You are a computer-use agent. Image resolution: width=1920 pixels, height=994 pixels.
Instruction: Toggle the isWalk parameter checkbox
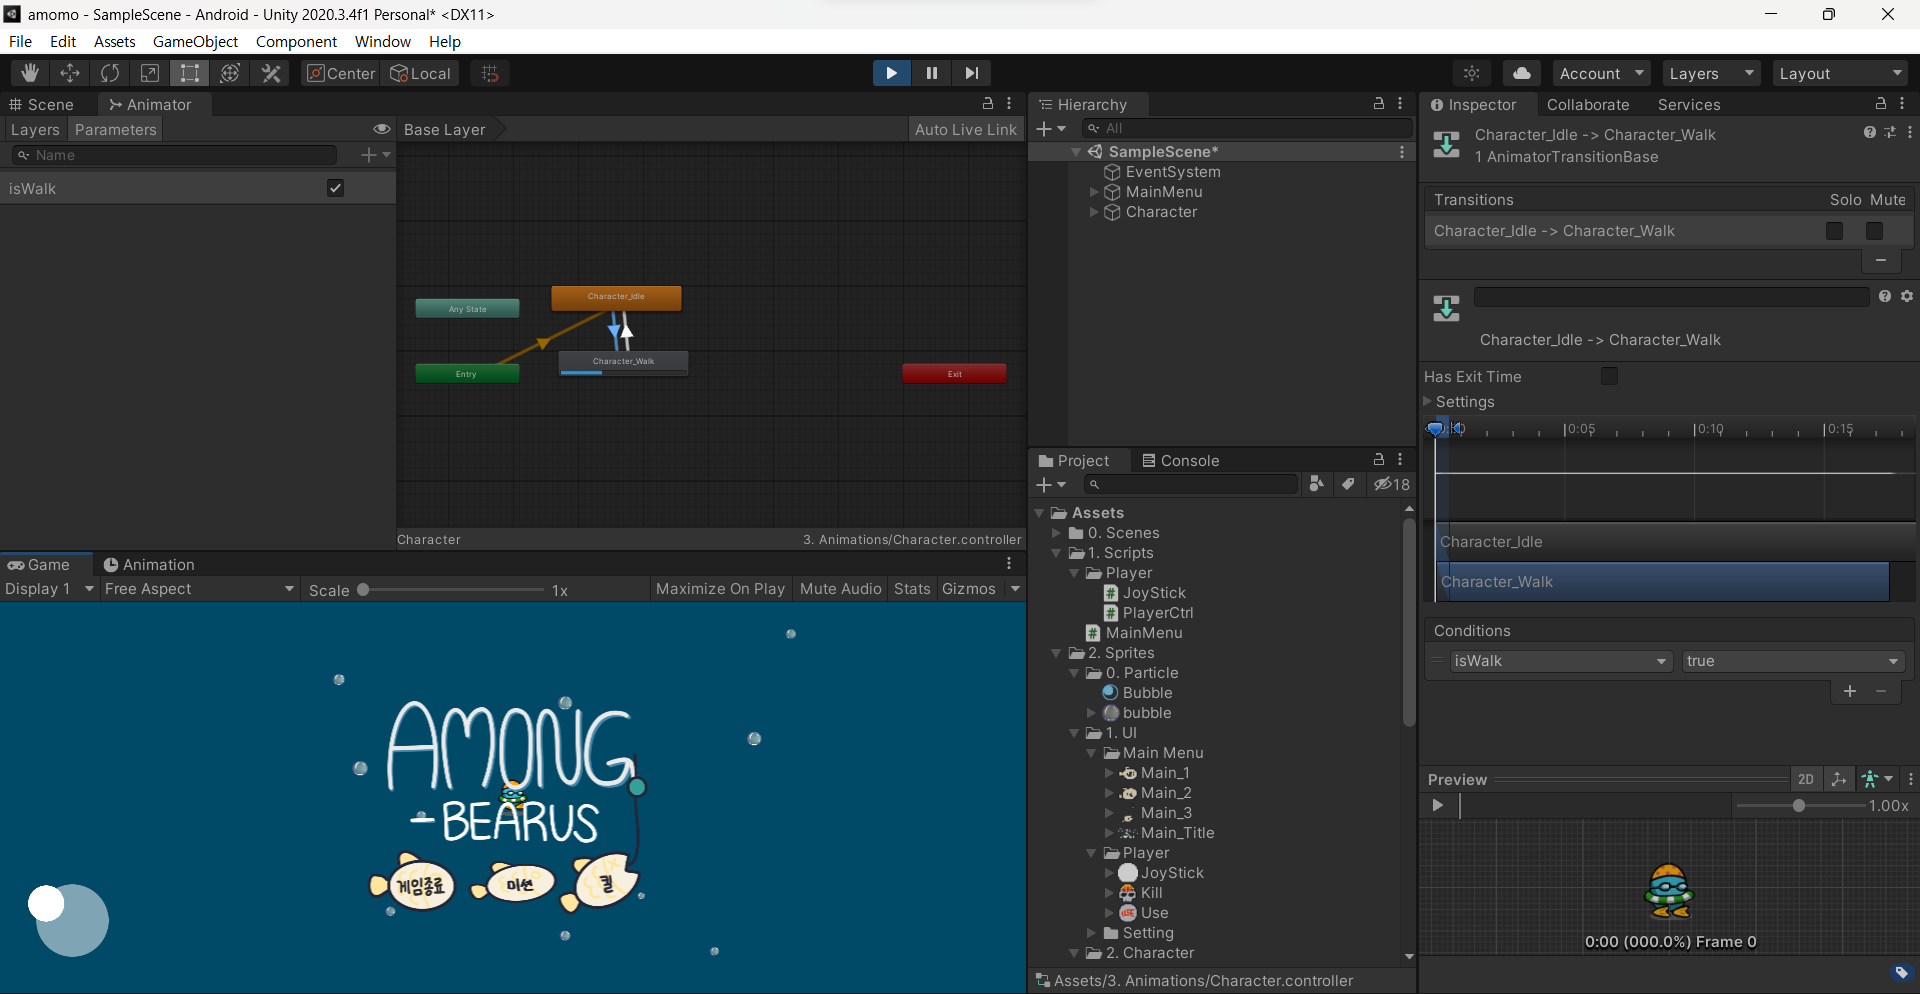coord(336,188)
